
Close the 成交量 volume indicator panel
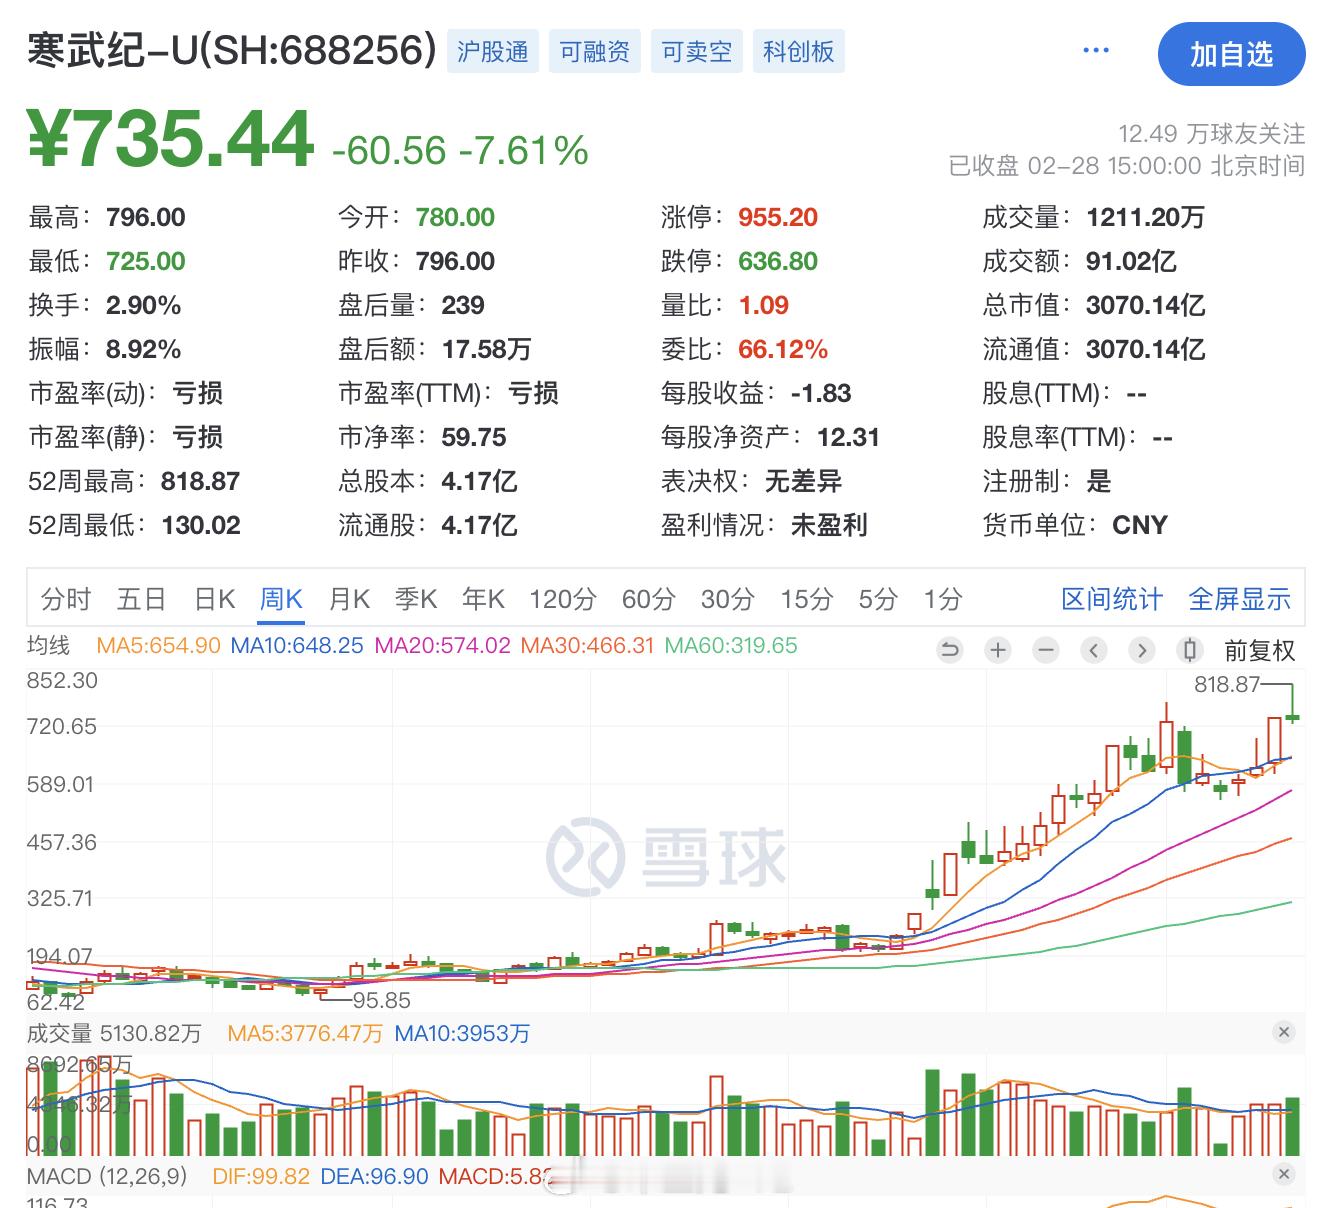[1284, 1032]
